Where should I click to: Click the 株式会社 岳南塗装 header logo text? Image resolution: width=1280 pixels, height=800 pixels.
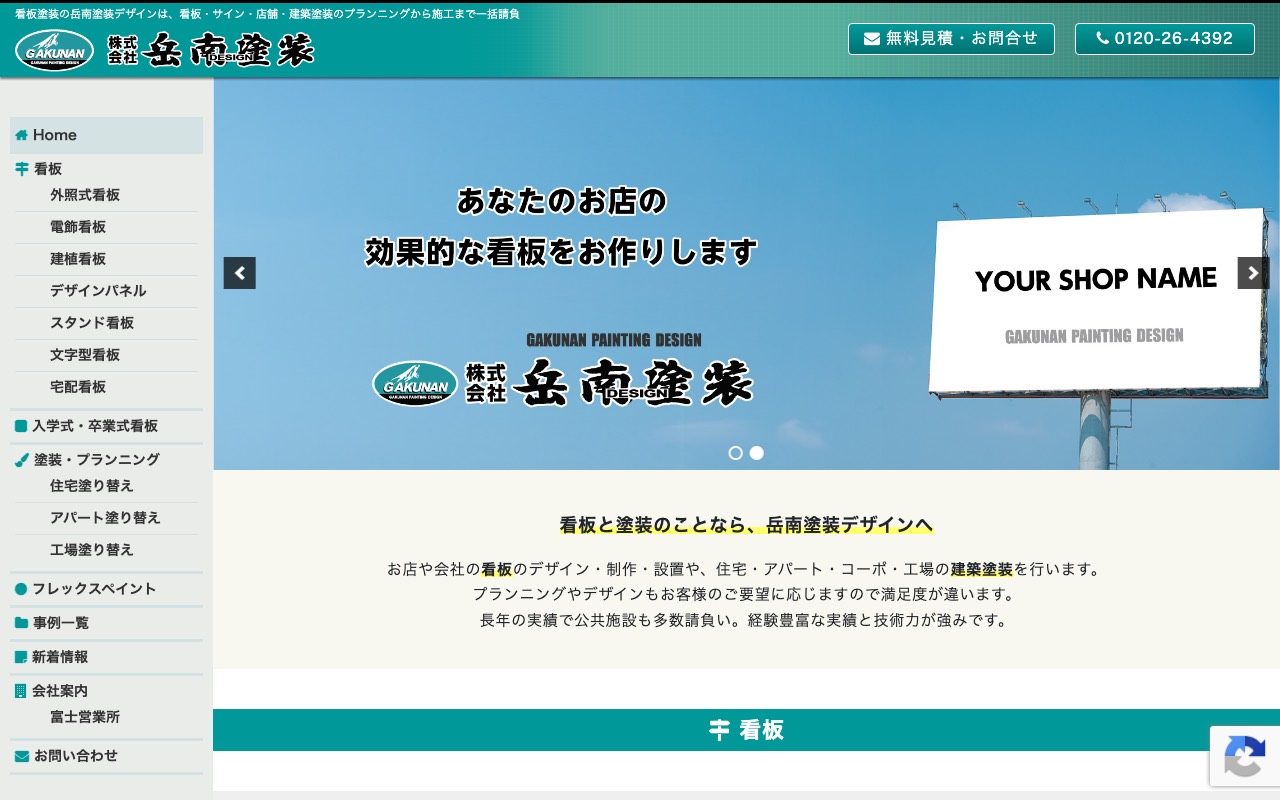211,50
